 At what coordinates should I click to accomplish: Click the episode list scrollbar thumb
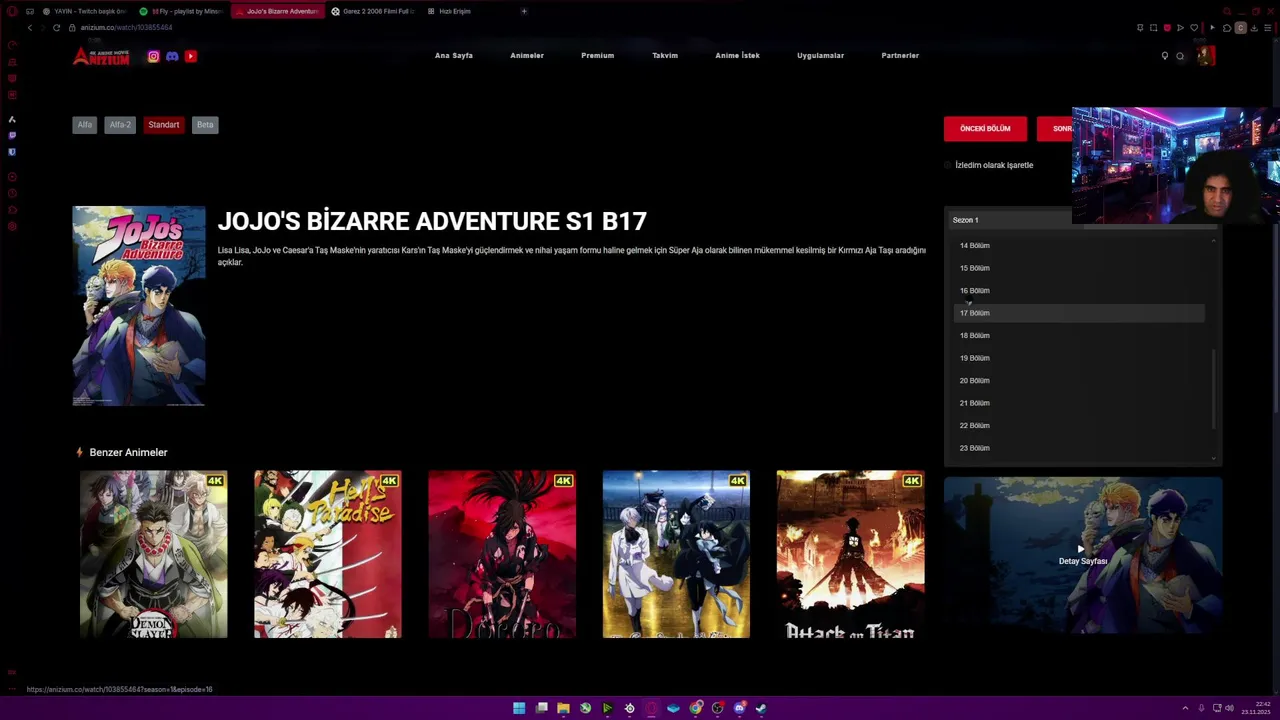click(1214, 388)
